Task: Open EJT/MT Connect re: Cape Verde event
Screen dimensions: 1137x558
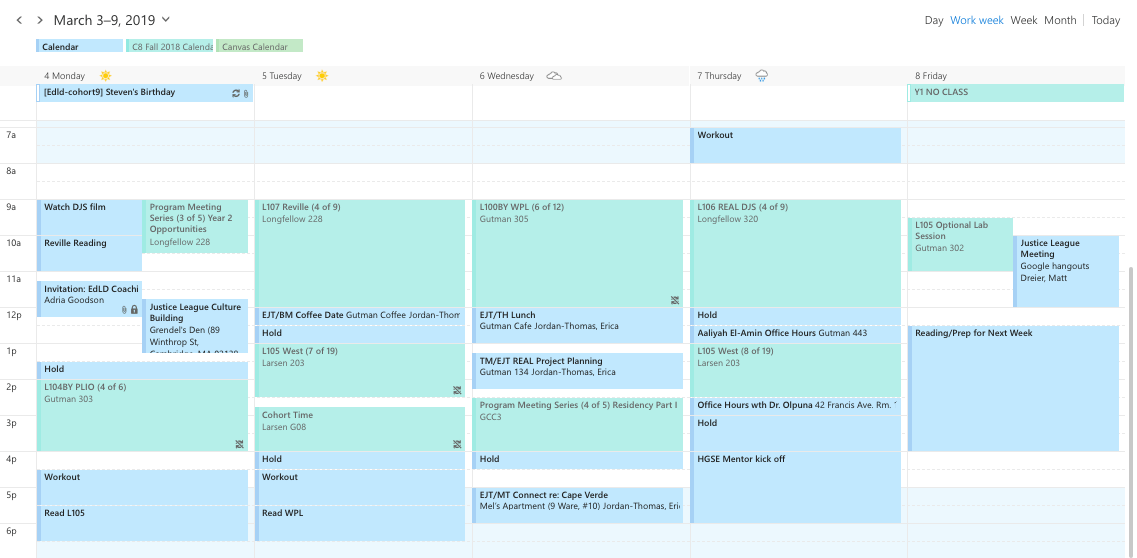Action: tap(578, 505)
